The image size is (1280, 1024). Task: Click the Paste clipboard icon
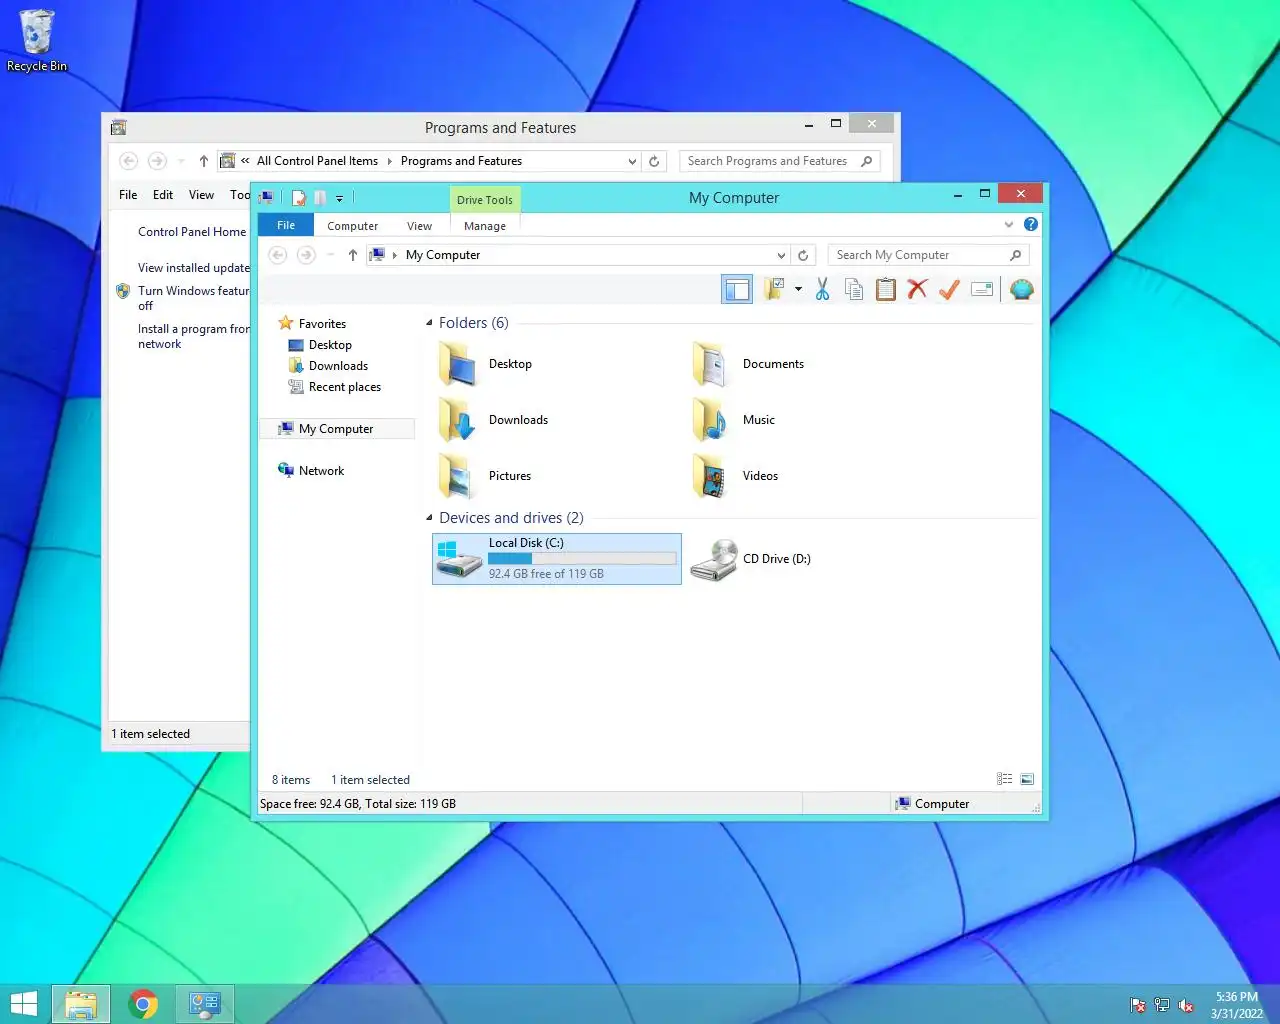pyautogui.click(x=886, y=290)
